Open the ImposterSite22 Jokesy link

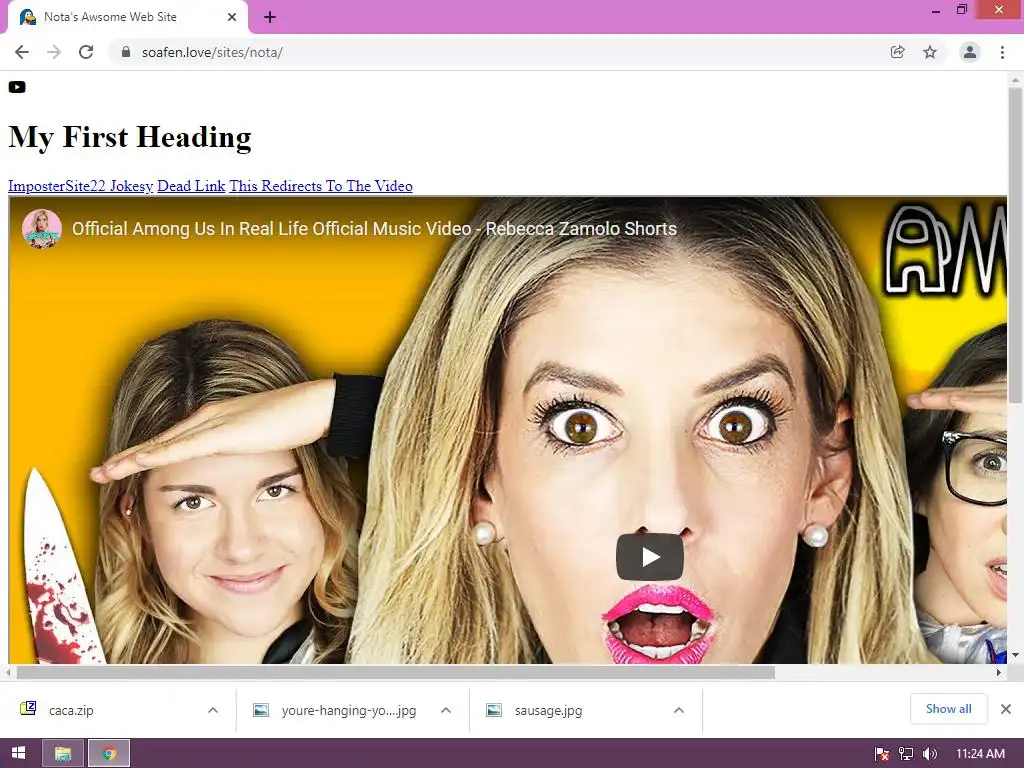(80, 186)
